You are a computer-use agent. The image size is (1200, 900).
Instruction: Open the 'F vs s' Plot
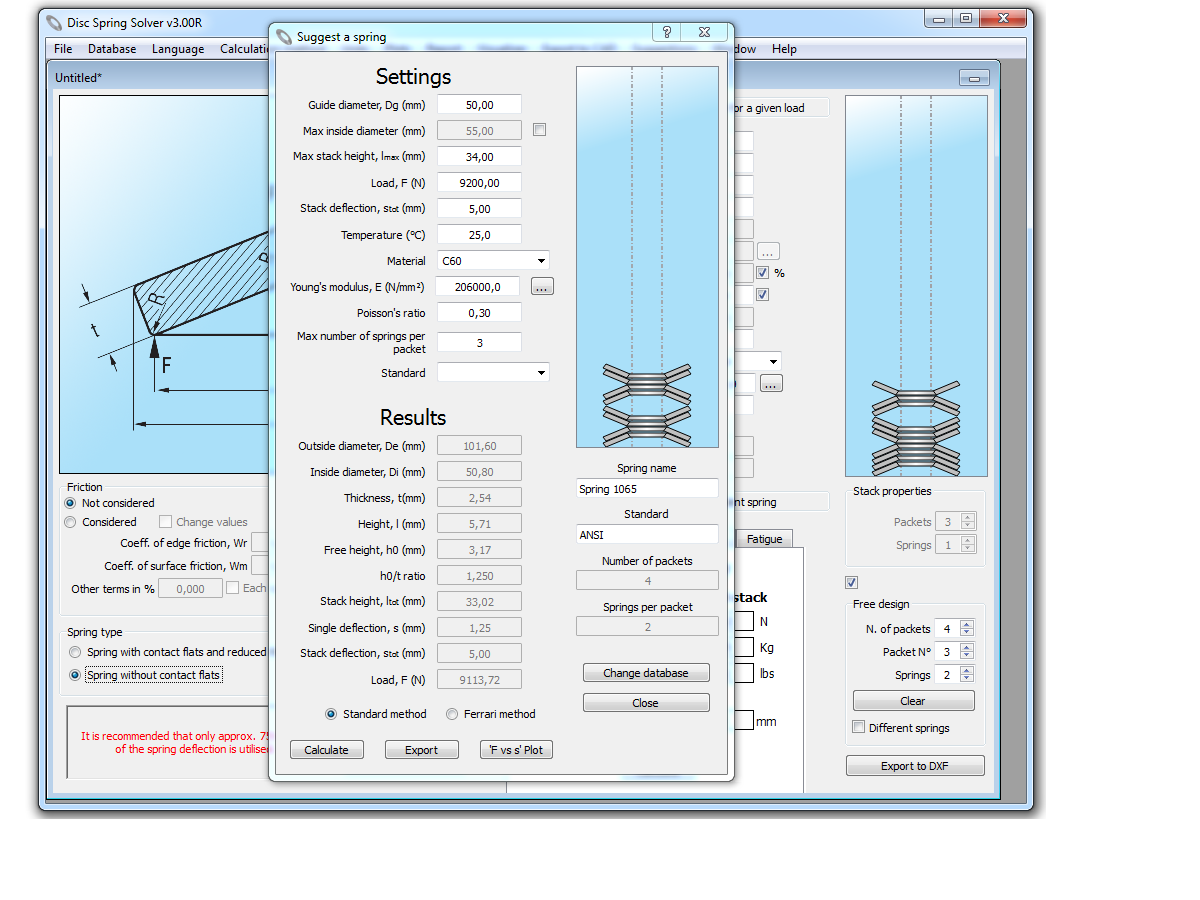(x=516, y=750)
